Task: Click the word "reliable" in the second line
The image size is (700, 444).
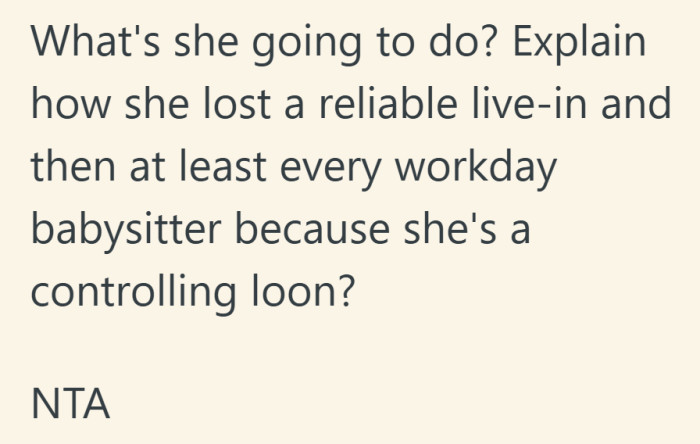Action: pyautogui.click(x=388, y=104)
